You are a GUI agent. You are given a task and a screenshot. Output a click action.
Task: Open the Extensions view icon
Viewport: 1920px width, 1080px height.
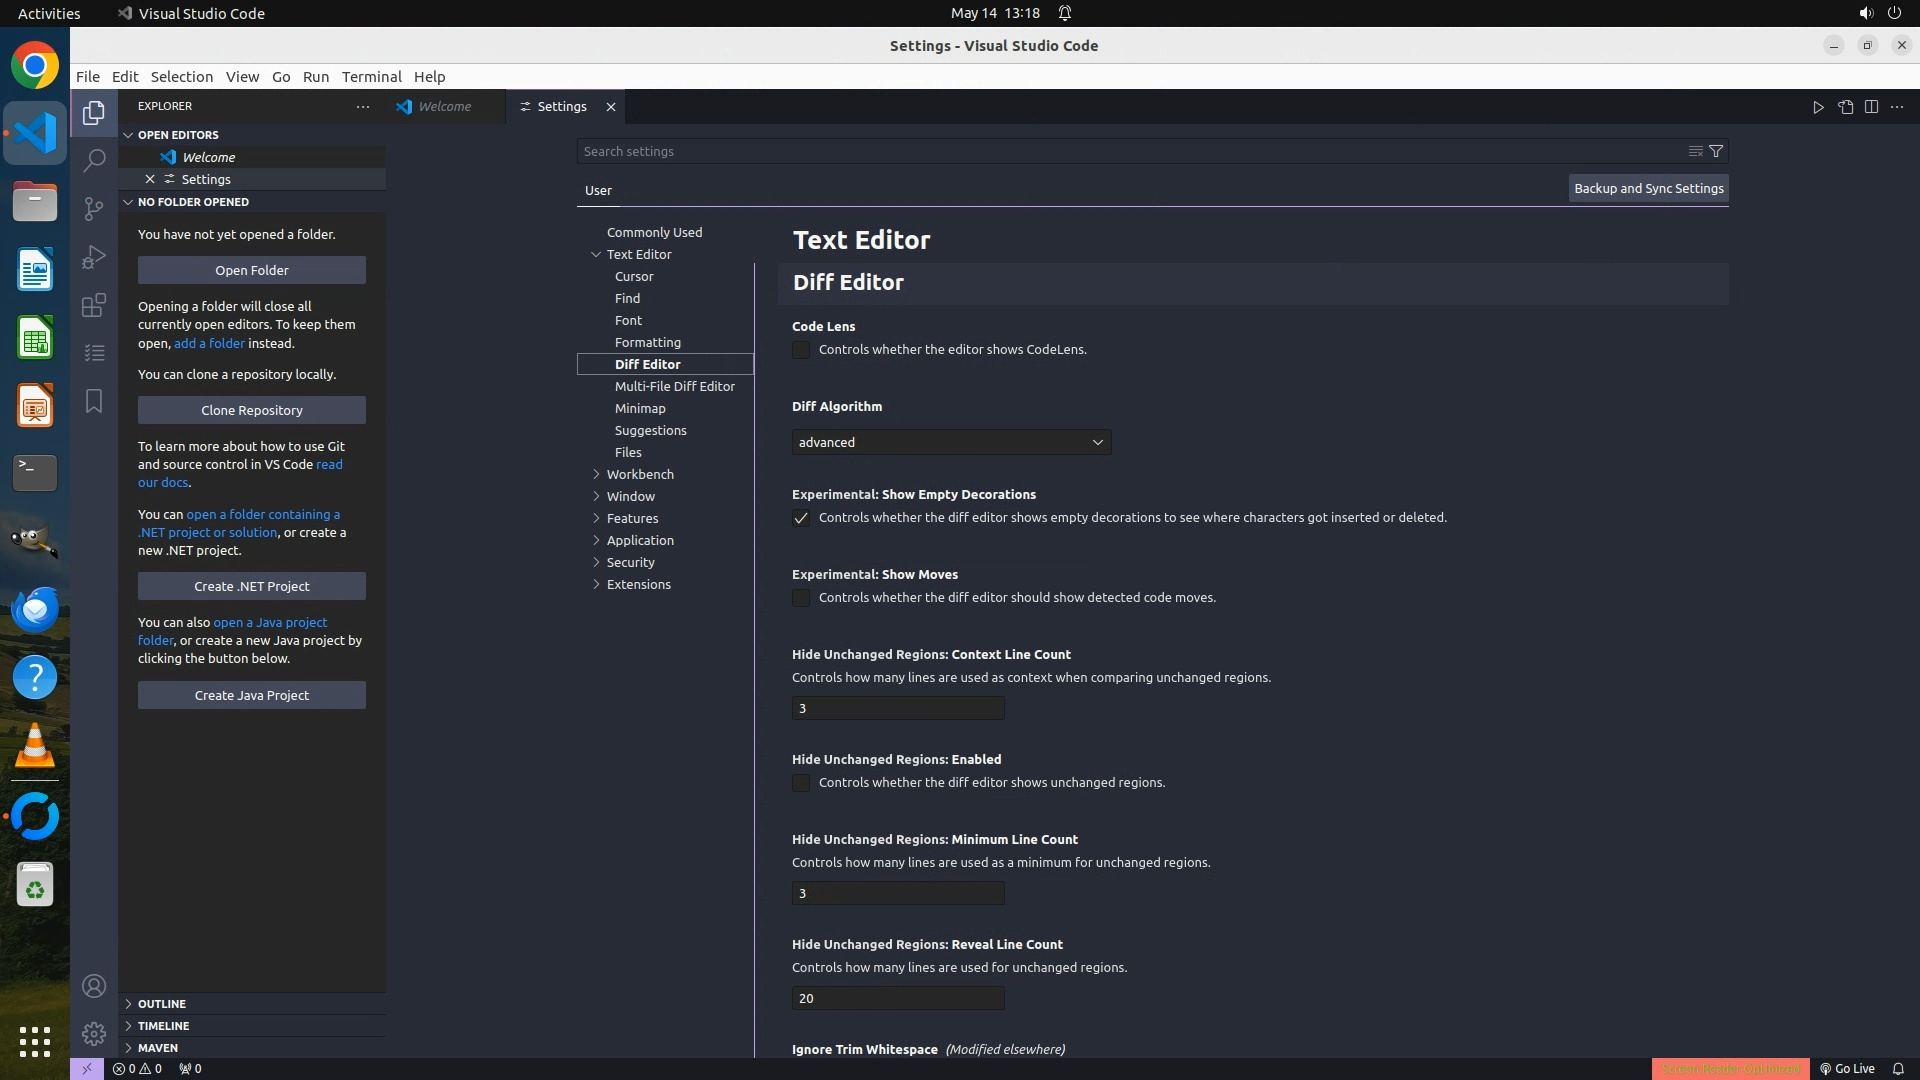94,305
